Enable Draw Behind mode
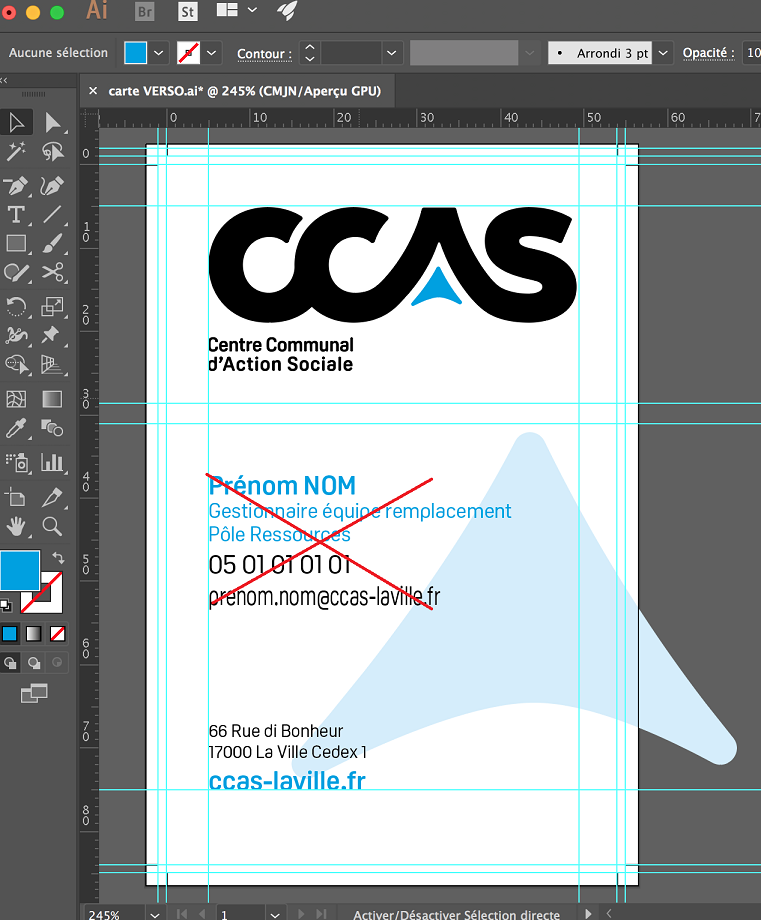 pyautogui.click(x=34, y=662)
